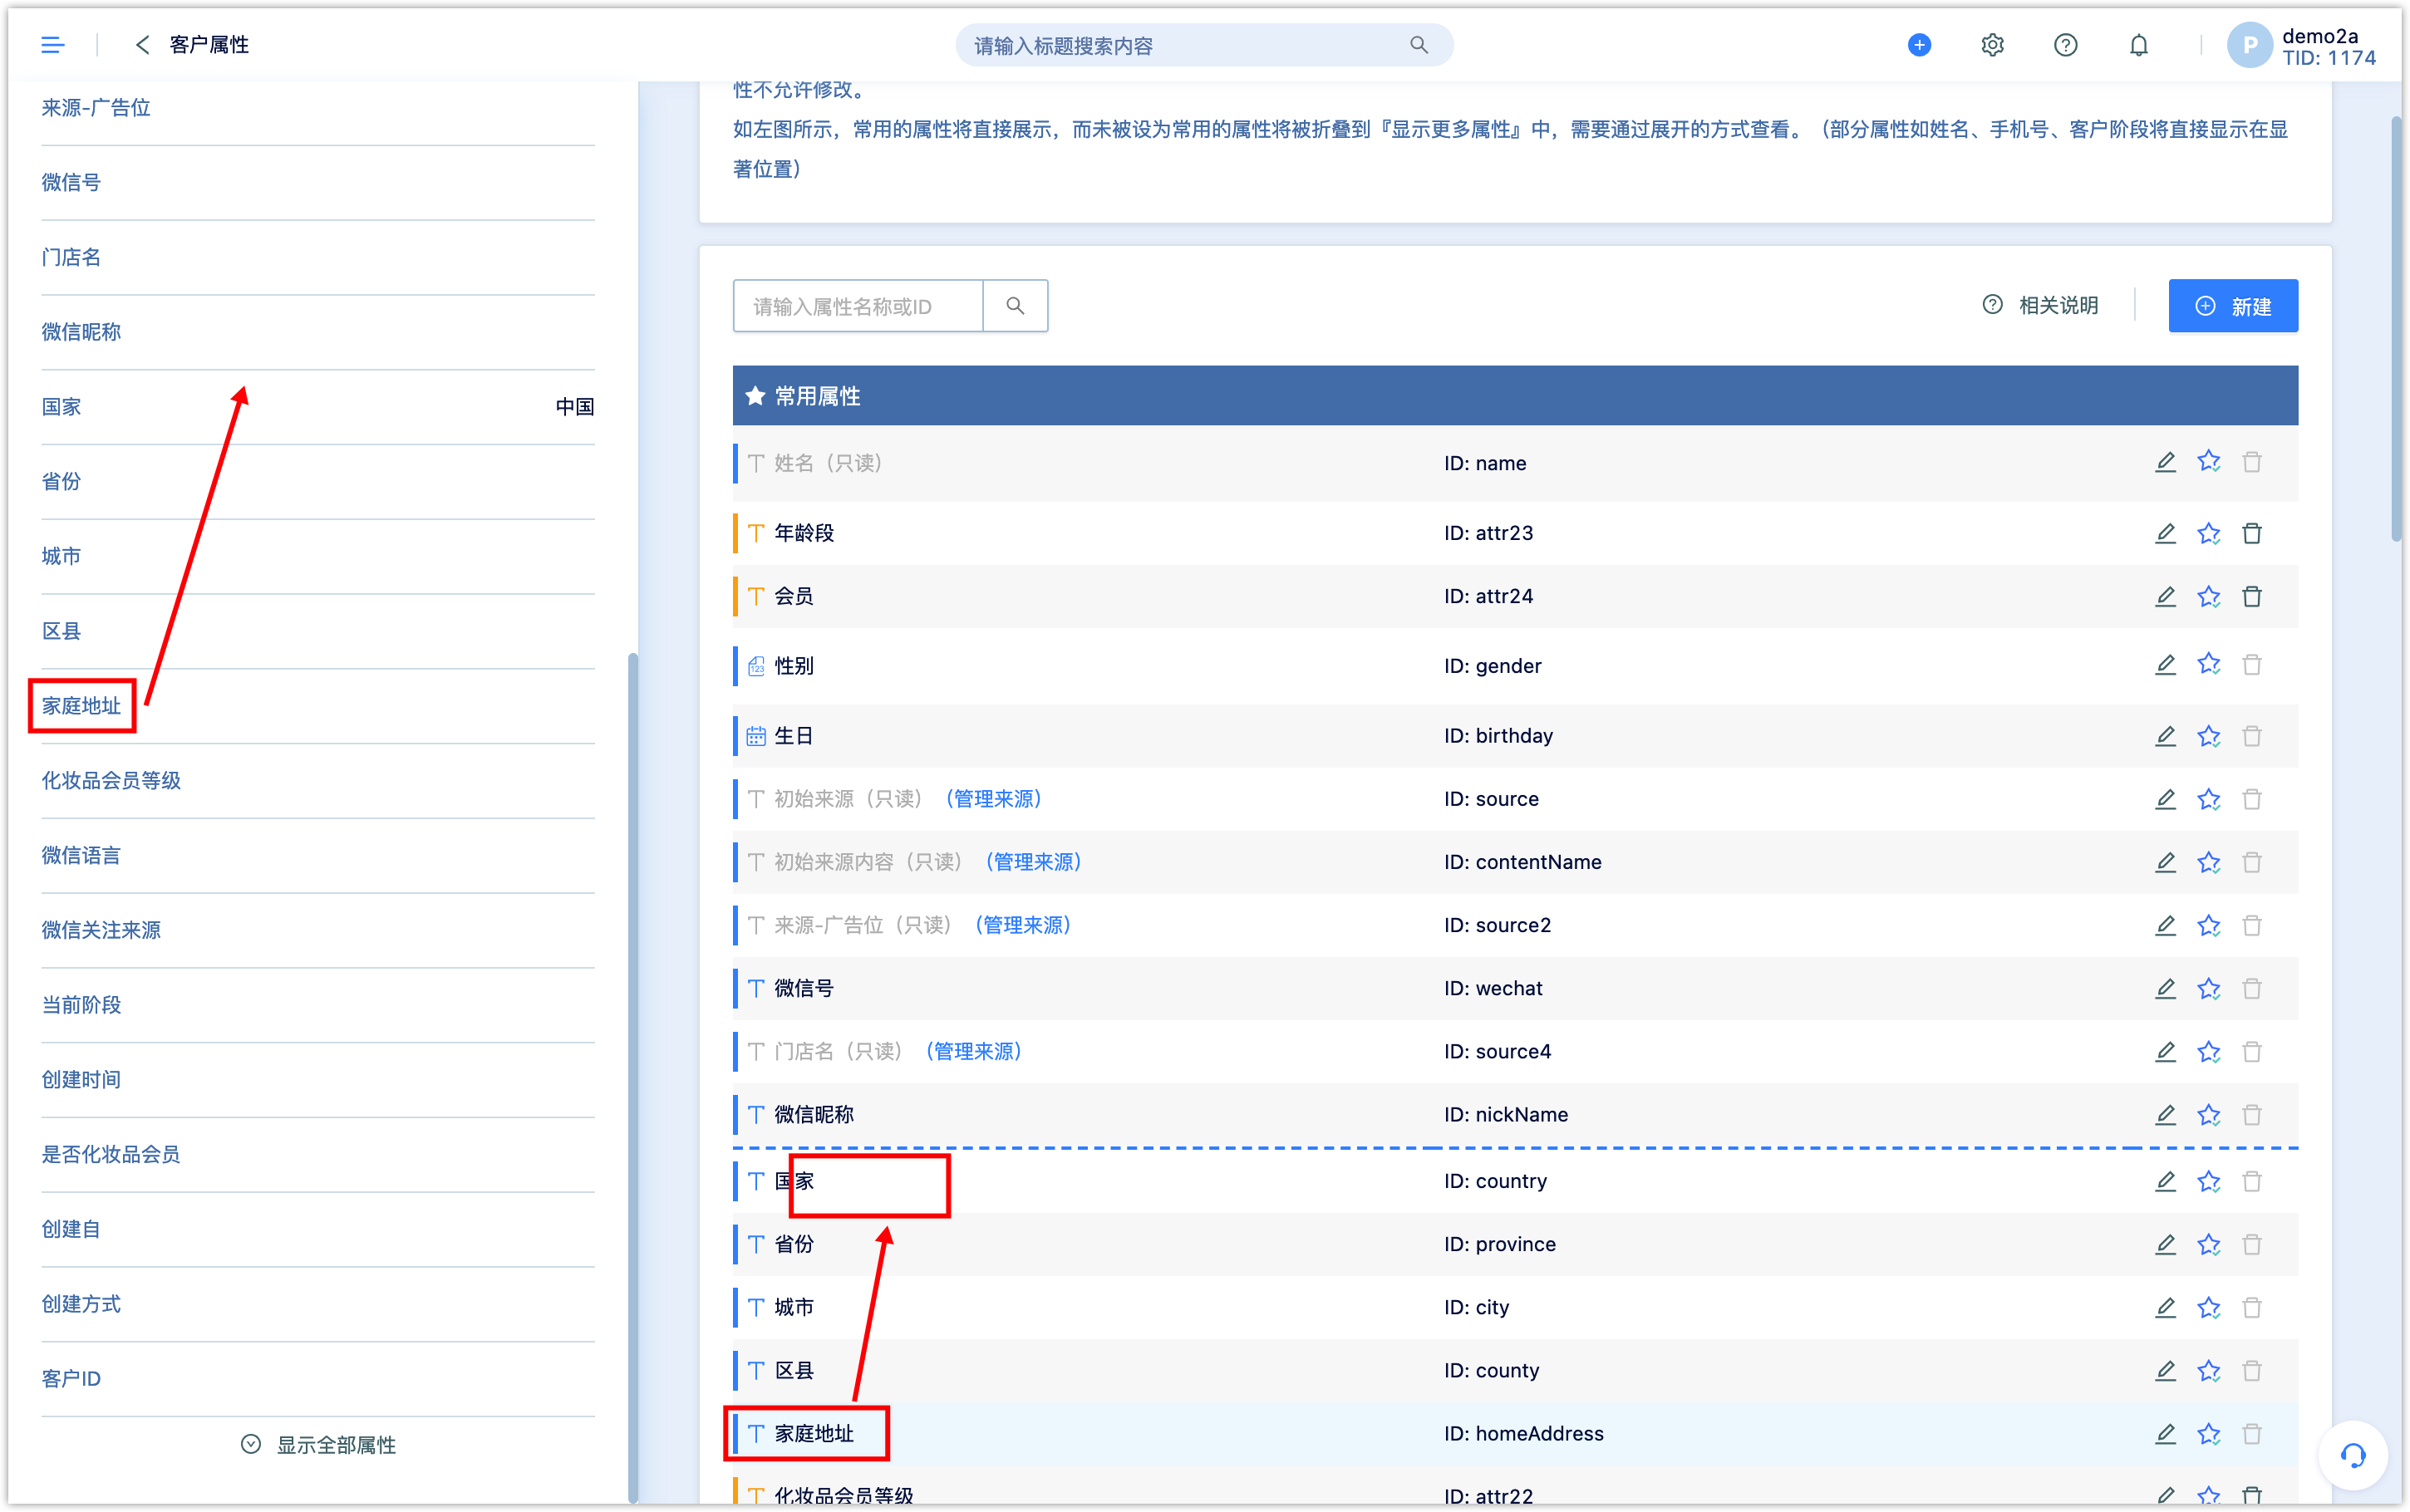Select 微信语言 in the left list
Image resolution: width=2410 pixels, height=1512 pixels.
pos(81,855)
